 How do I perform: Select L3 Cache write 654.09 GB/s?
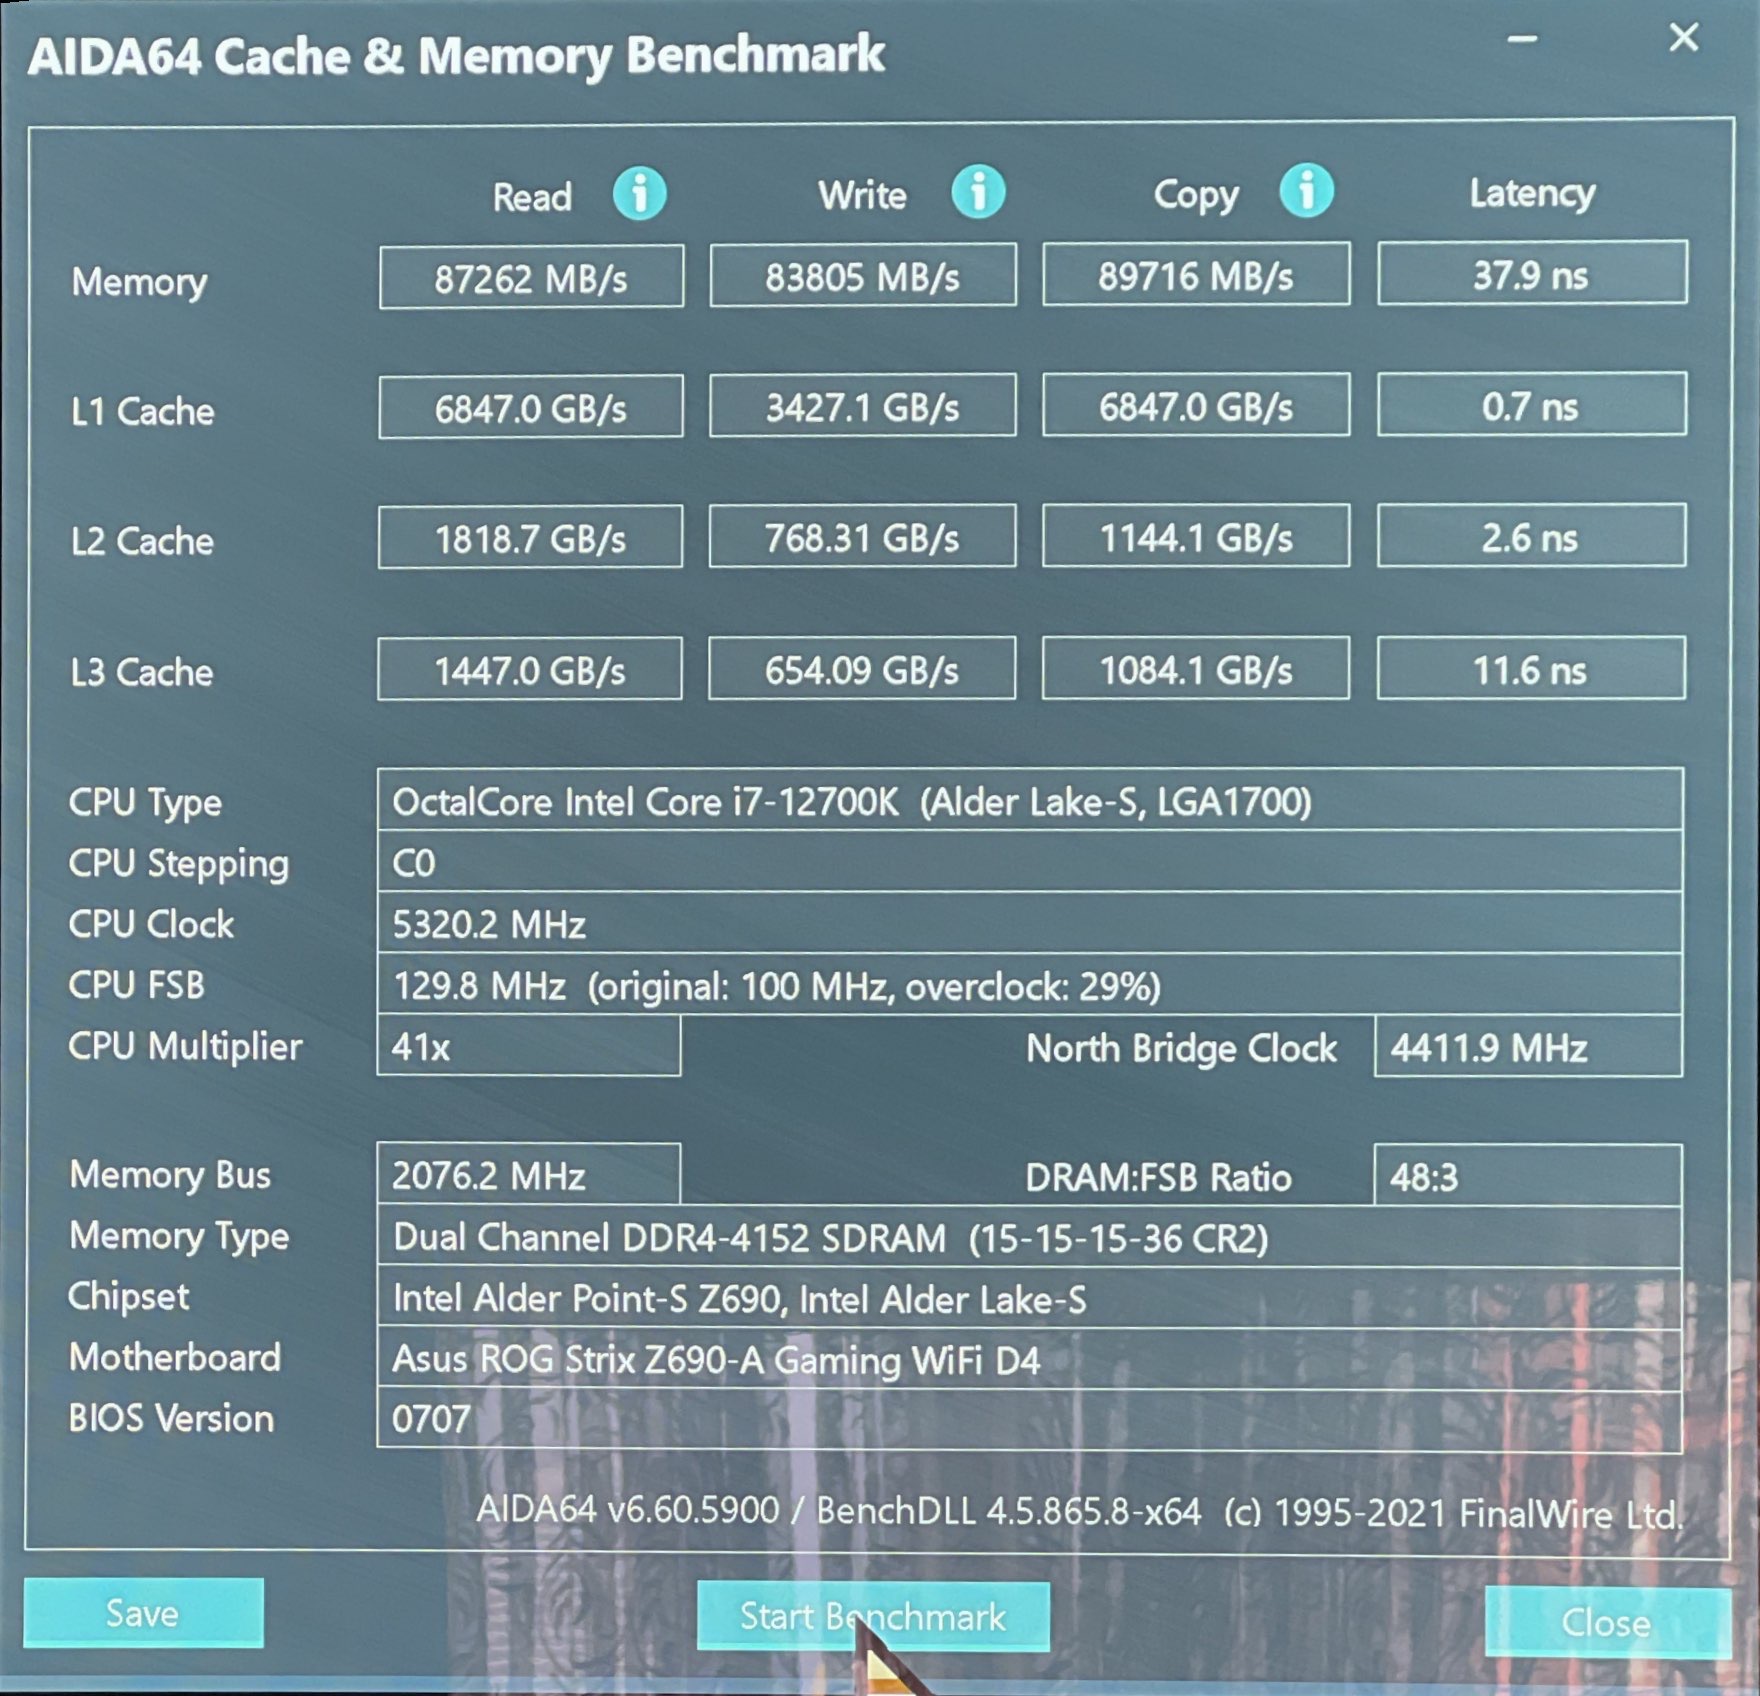click(x=862, y=668)
